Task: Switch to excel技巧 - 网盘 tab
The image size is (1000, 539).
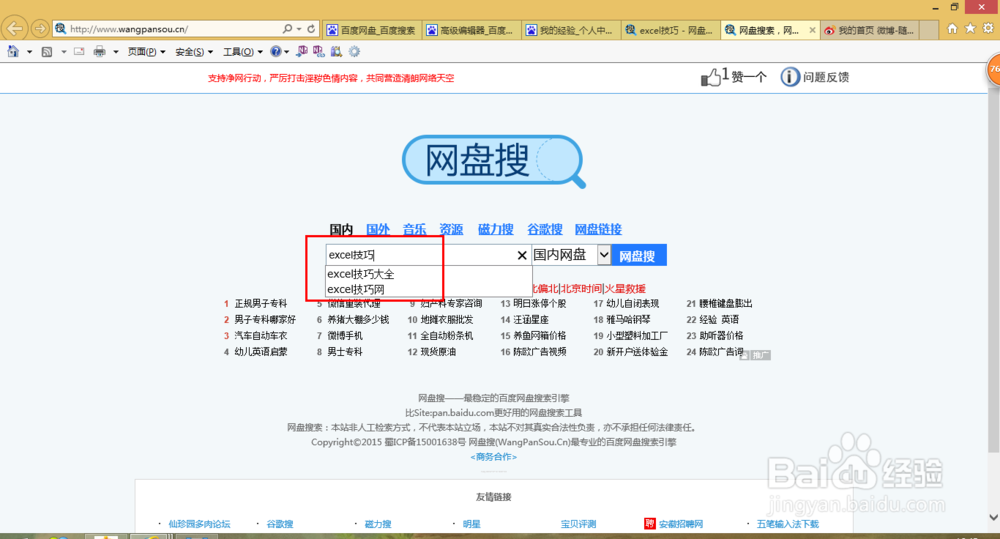Action: click(670, 30)
